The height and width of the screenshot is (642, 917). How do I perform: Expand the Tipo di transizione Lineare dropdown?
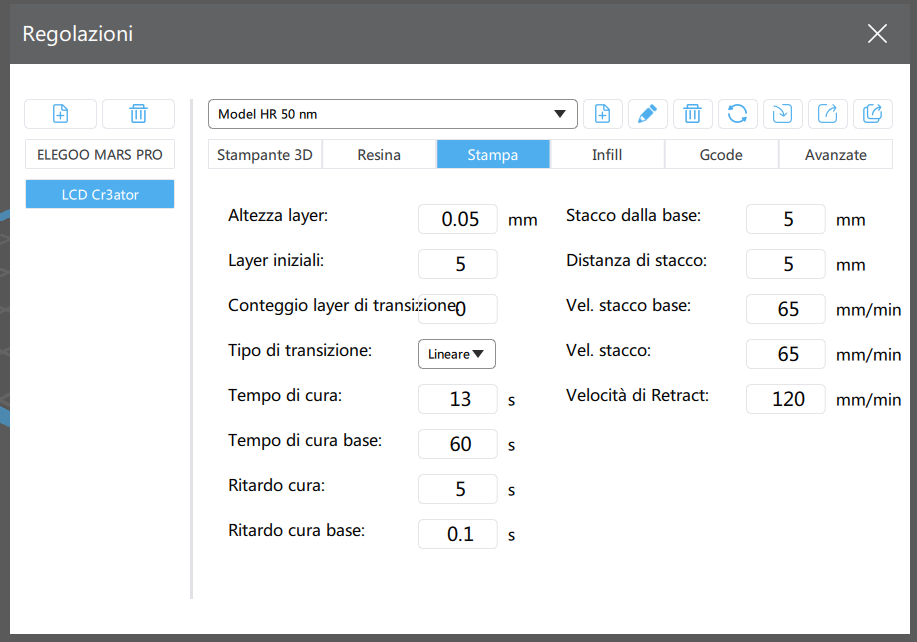pos(456,354)
